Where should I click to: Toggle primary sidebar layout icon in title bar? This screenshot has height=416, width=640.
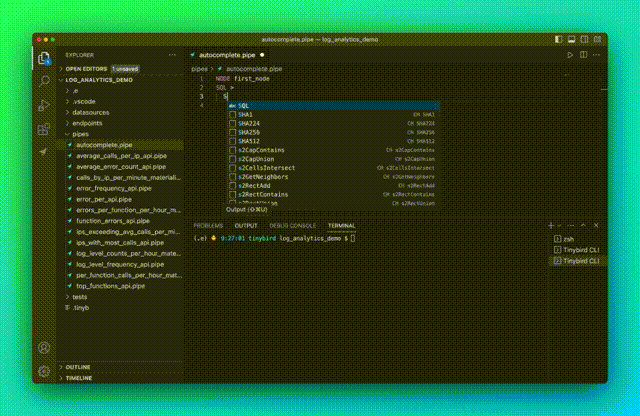pyautogui.click(x=560, y=39)
